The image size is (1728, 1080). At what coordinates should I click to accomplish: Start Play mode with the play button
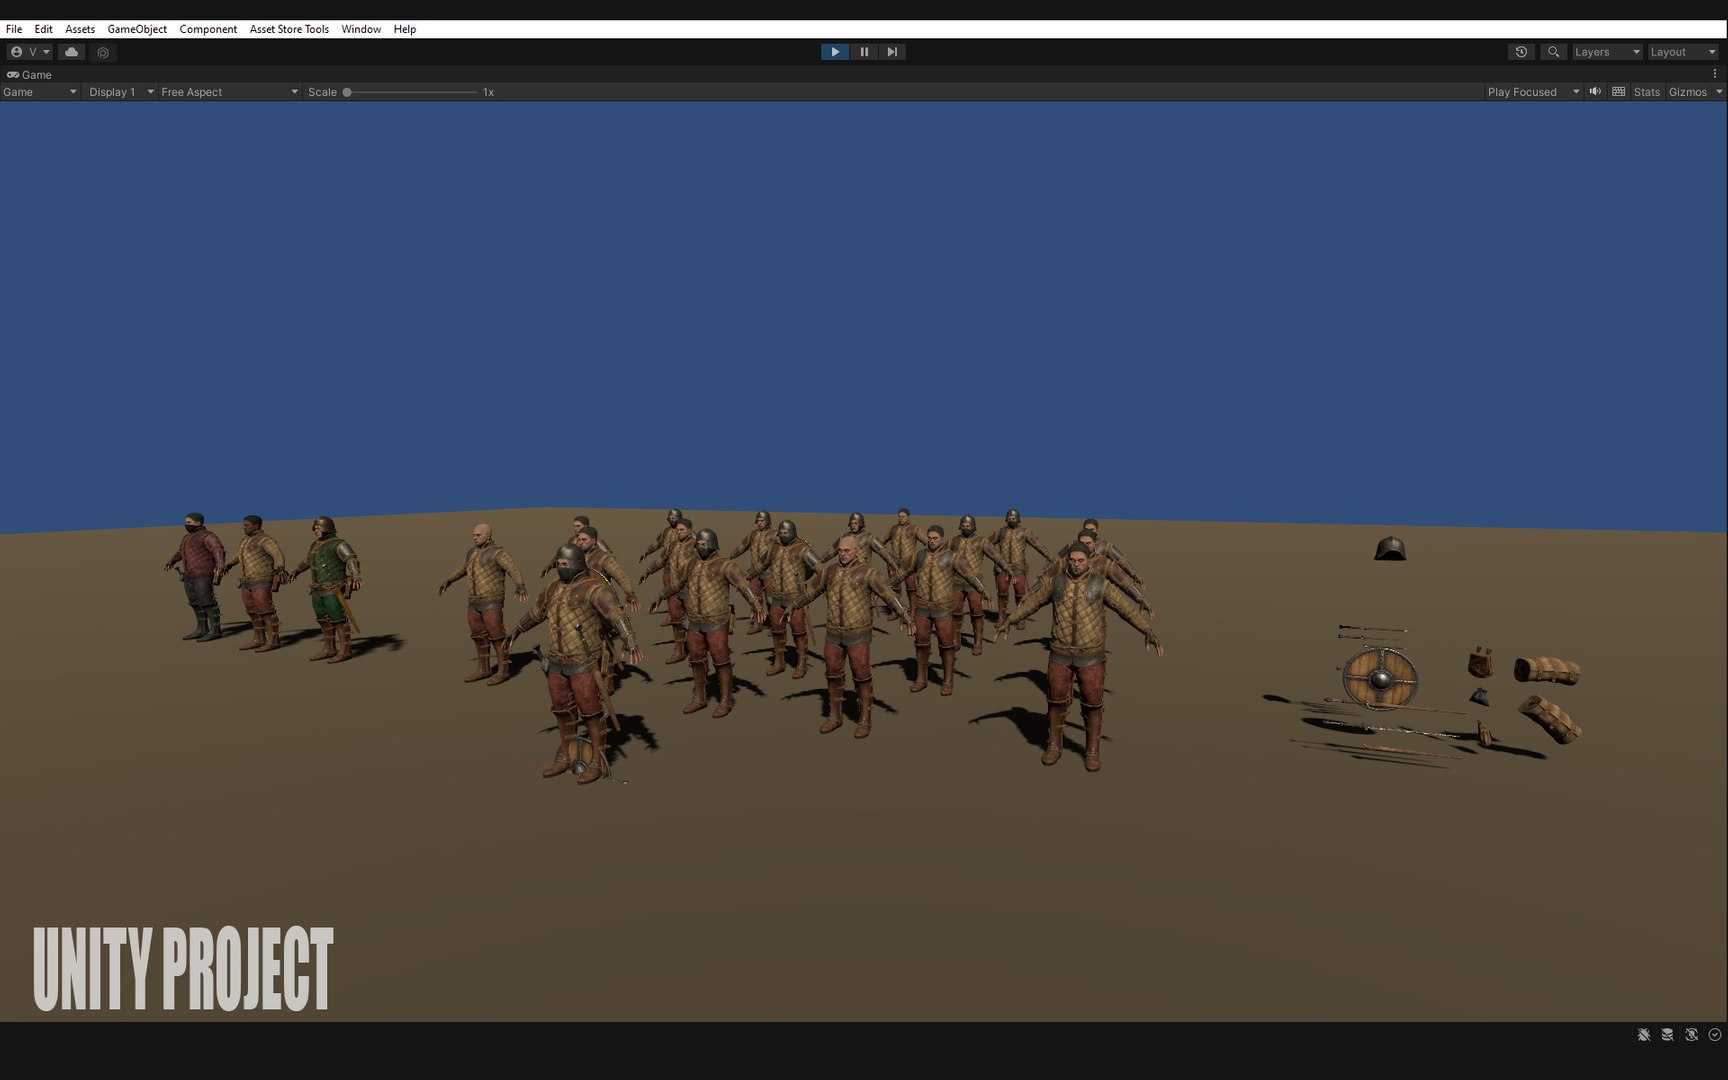pos(835,52)
